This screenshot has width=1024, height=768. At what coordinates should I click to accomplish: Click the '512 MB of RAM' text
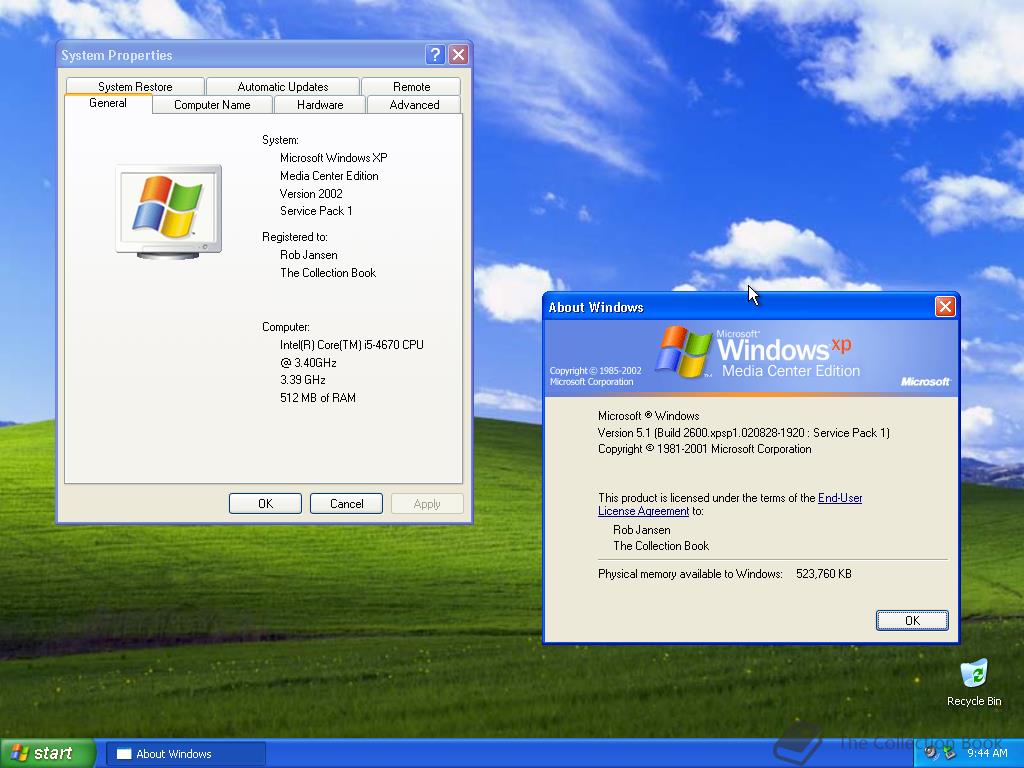318,398
